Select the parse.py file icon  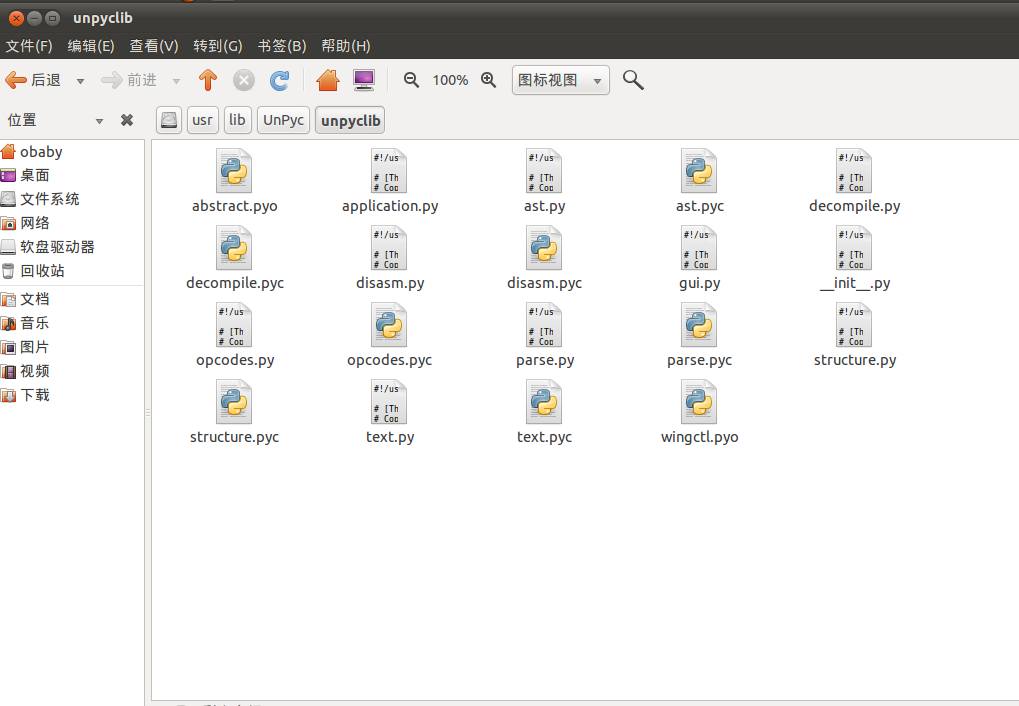pyautogui.click(x=544, y=325)
